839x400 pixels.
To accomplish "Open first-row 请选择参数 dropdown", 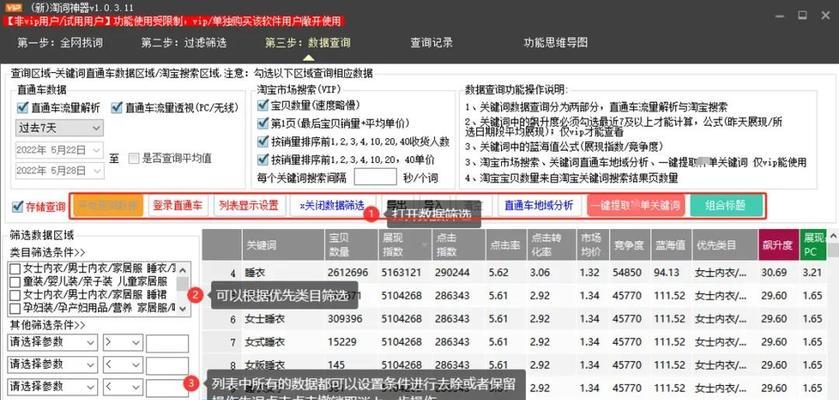I will [x=52, y=342].
